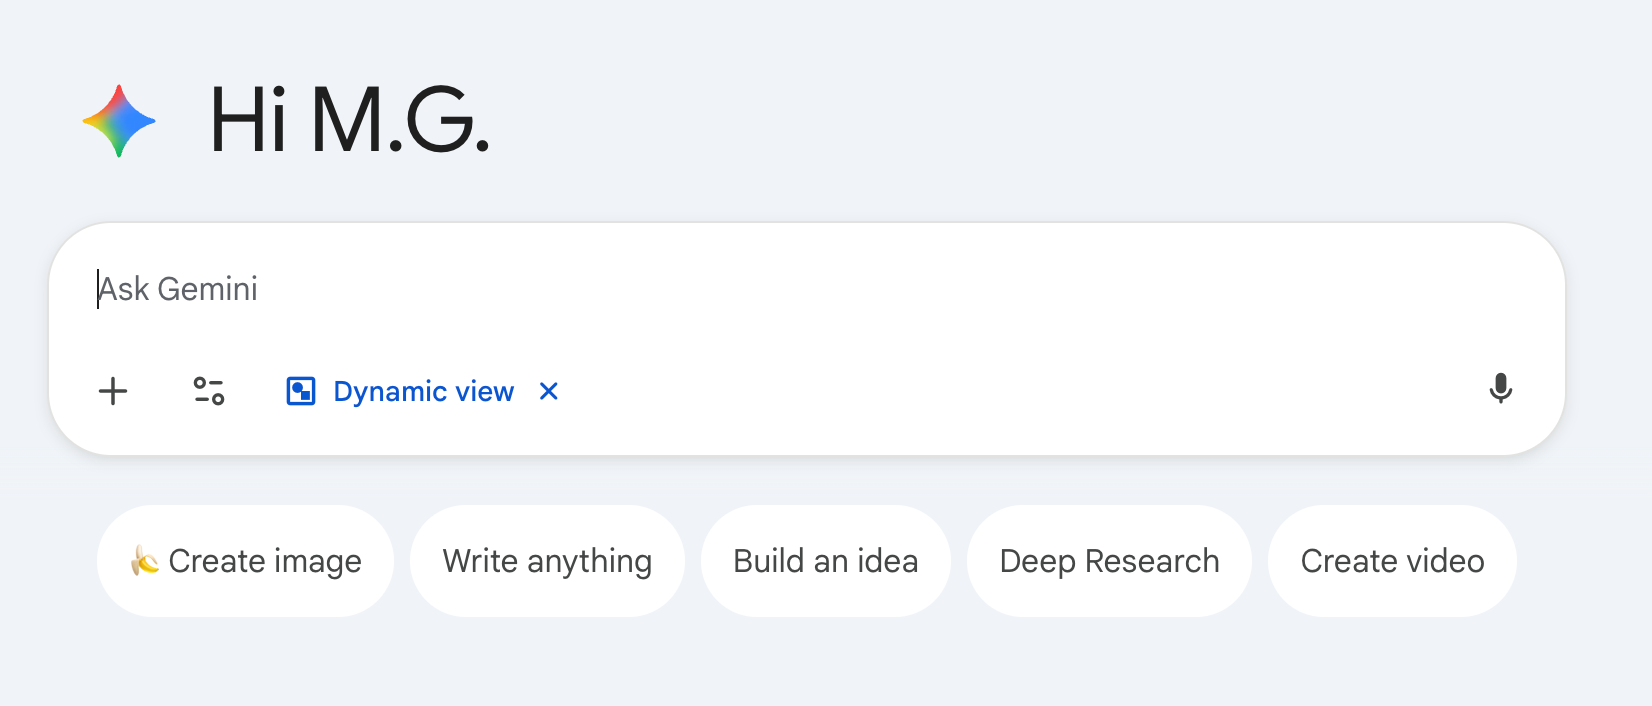Start a "Deep Research" session

click(1109, 561)
